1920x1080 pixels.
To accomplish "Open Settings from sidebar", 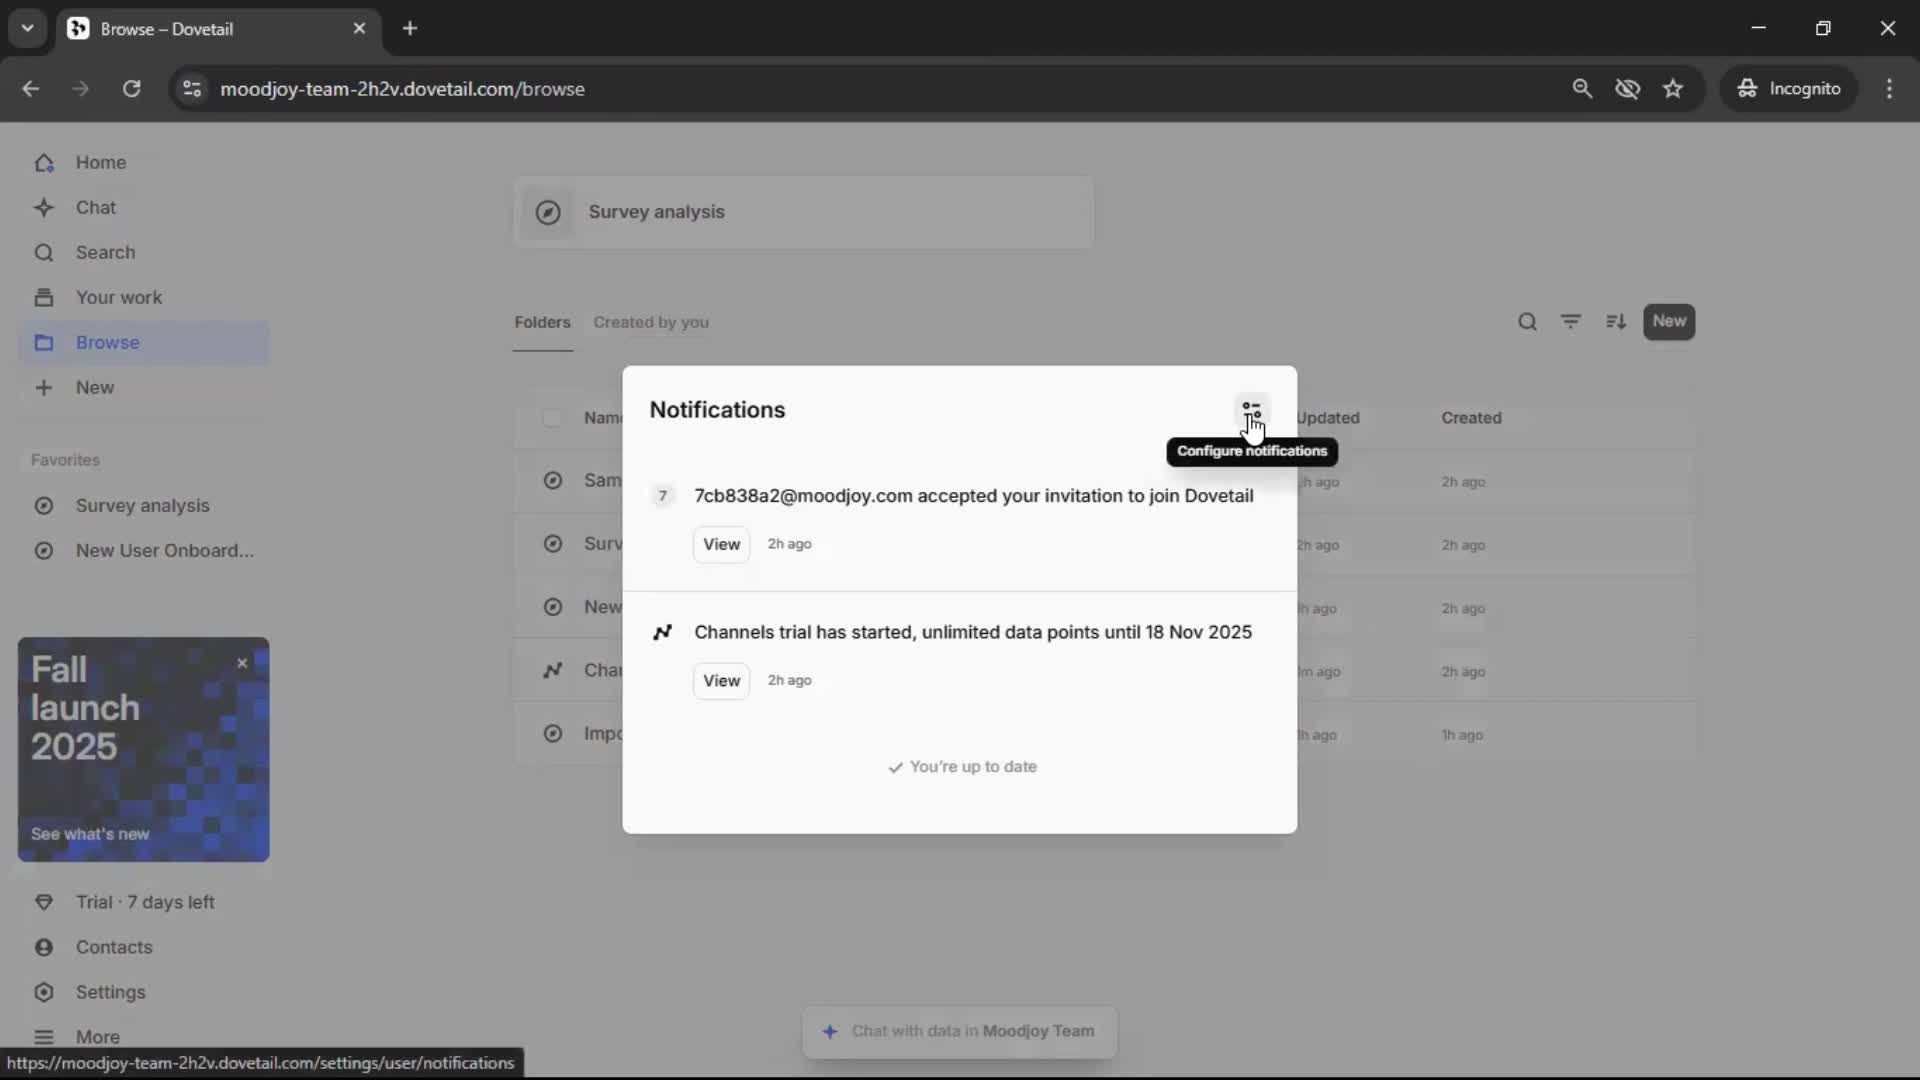I will (x=110, y=992).
